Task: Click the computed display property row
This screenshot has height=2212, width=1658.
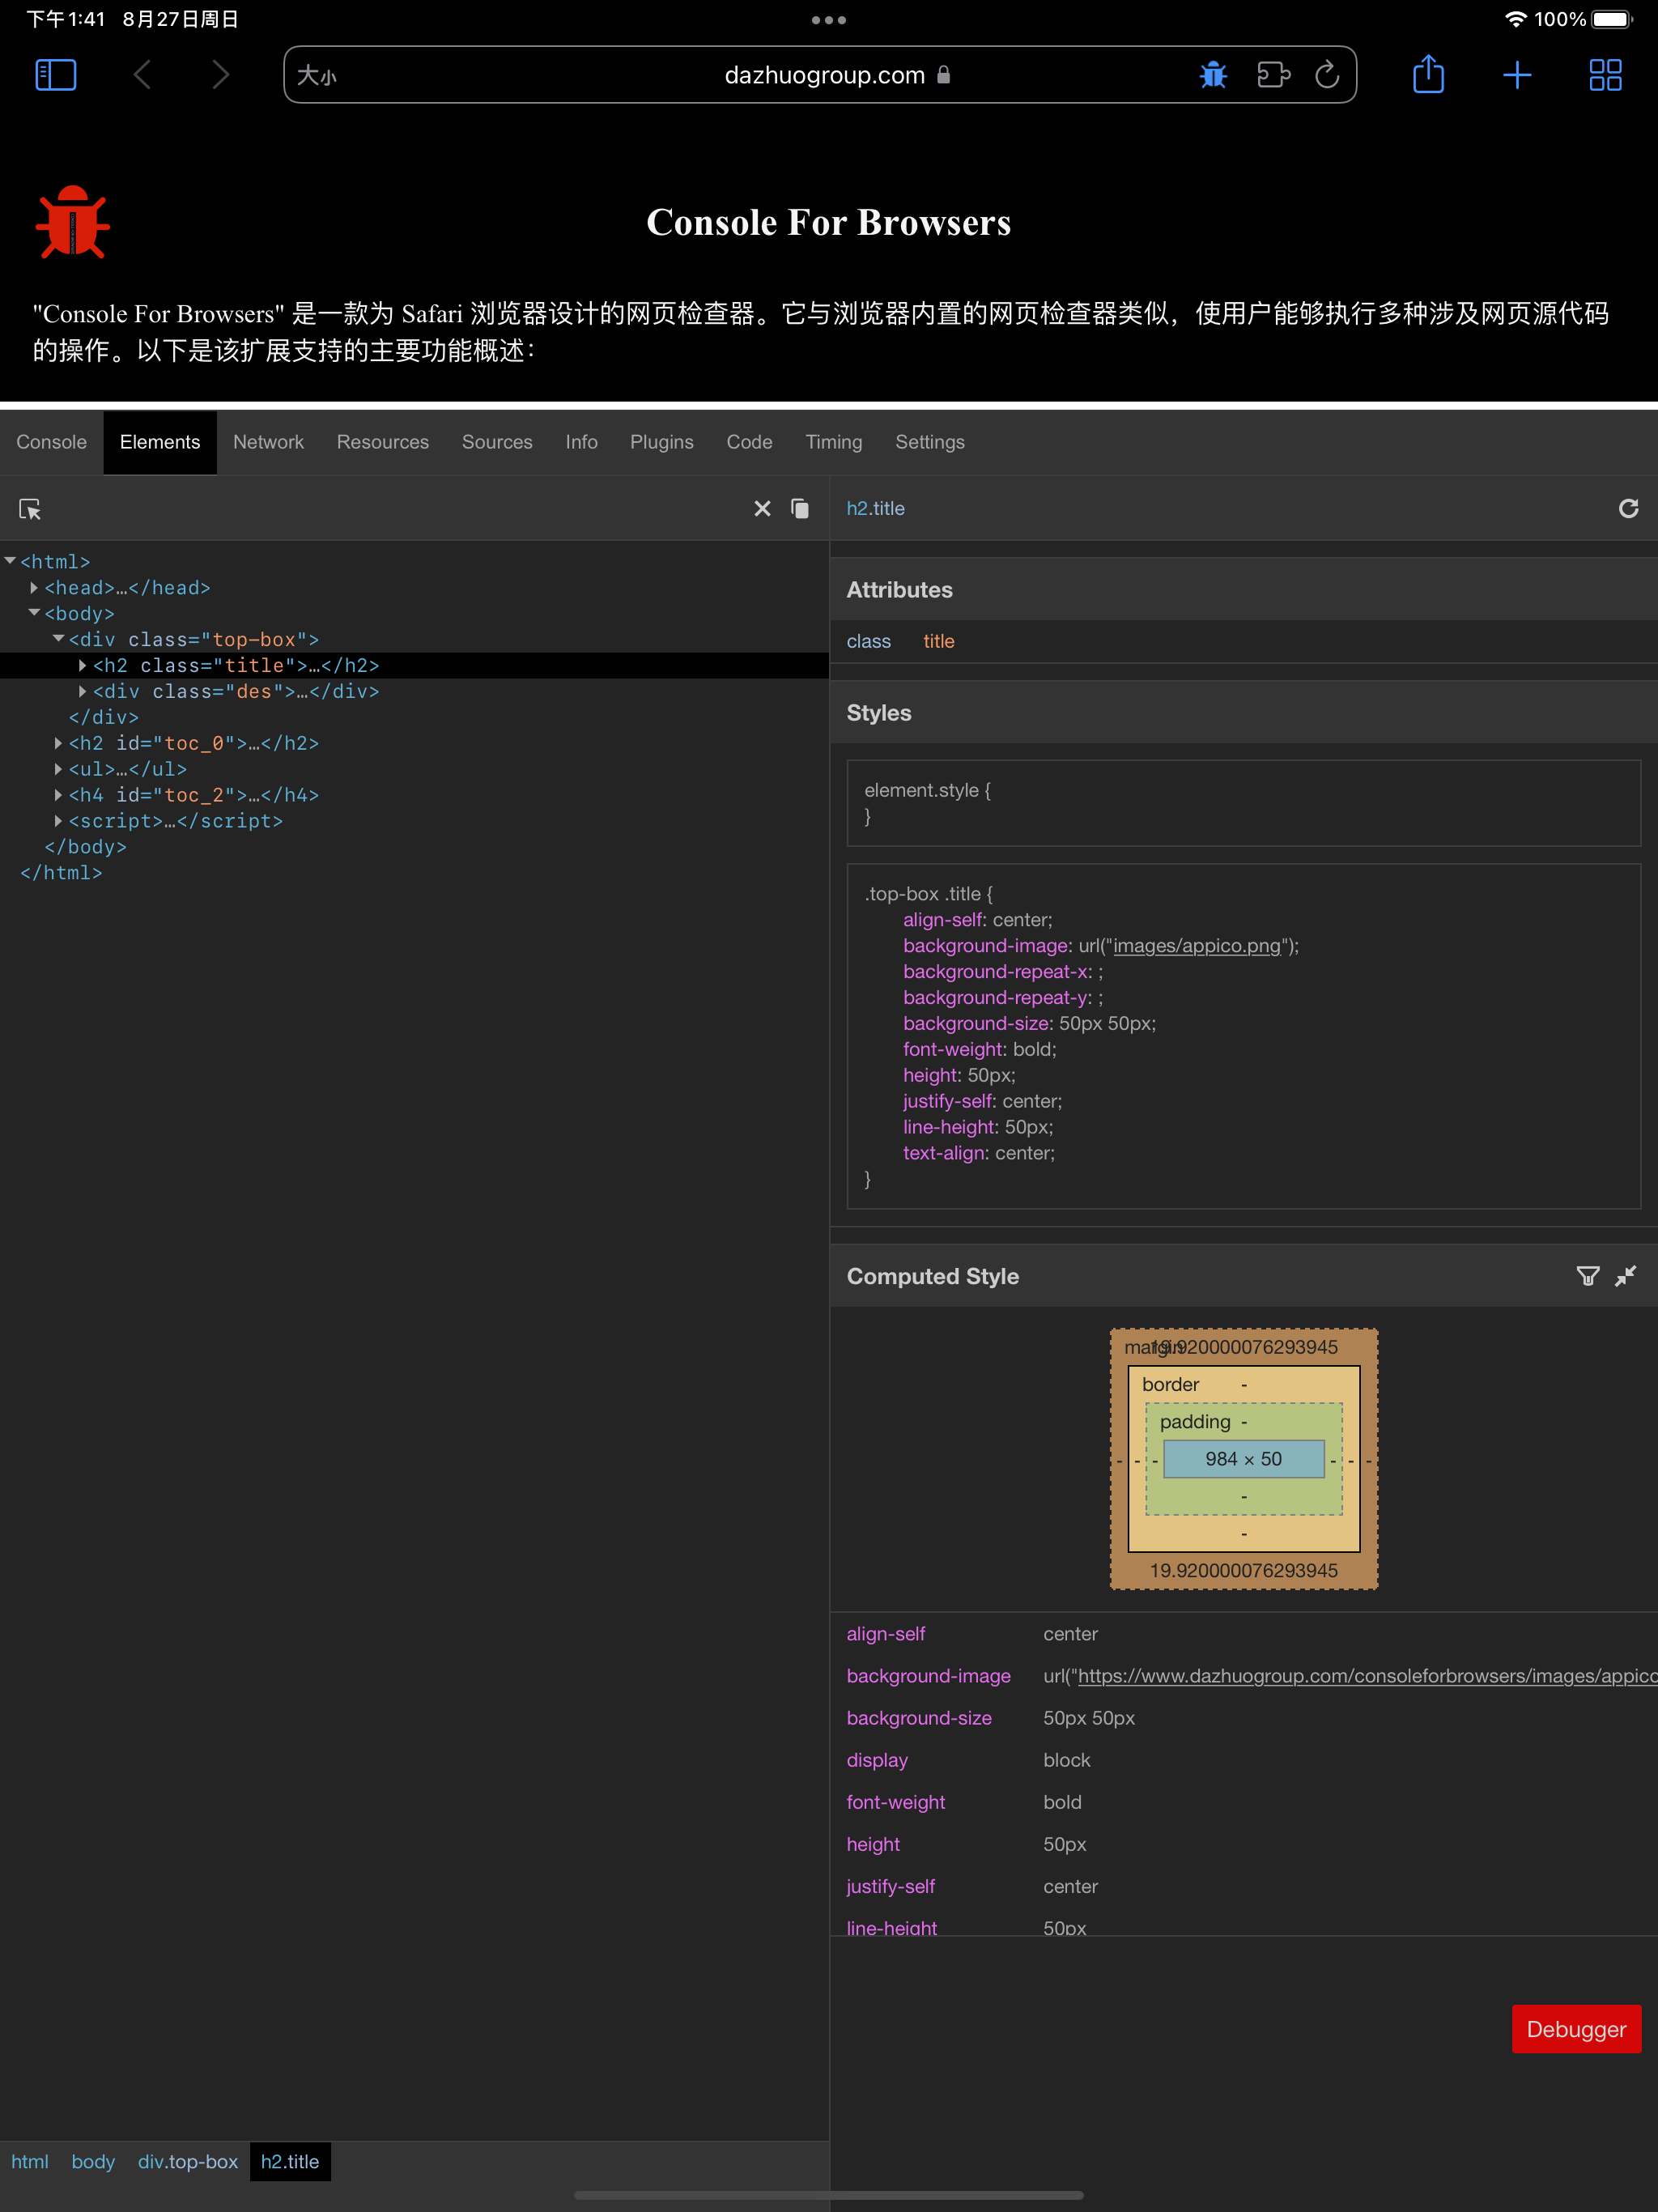Action: click(1243, 1760)
